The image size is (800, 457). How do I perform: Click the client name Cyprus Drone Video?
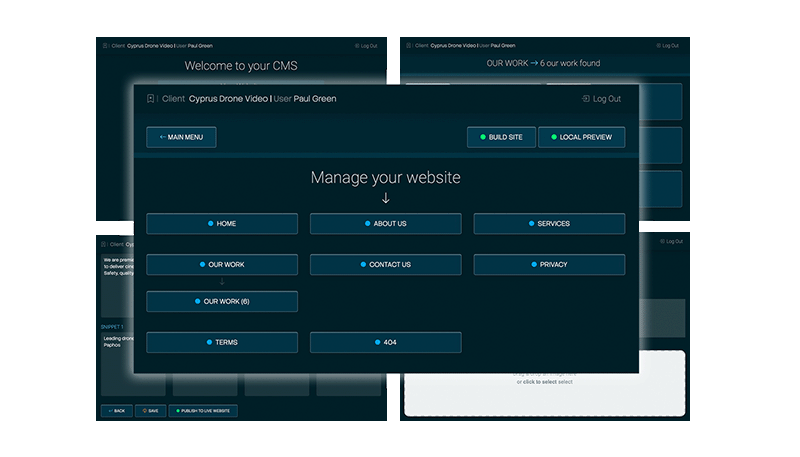click(x=228, y=99)
